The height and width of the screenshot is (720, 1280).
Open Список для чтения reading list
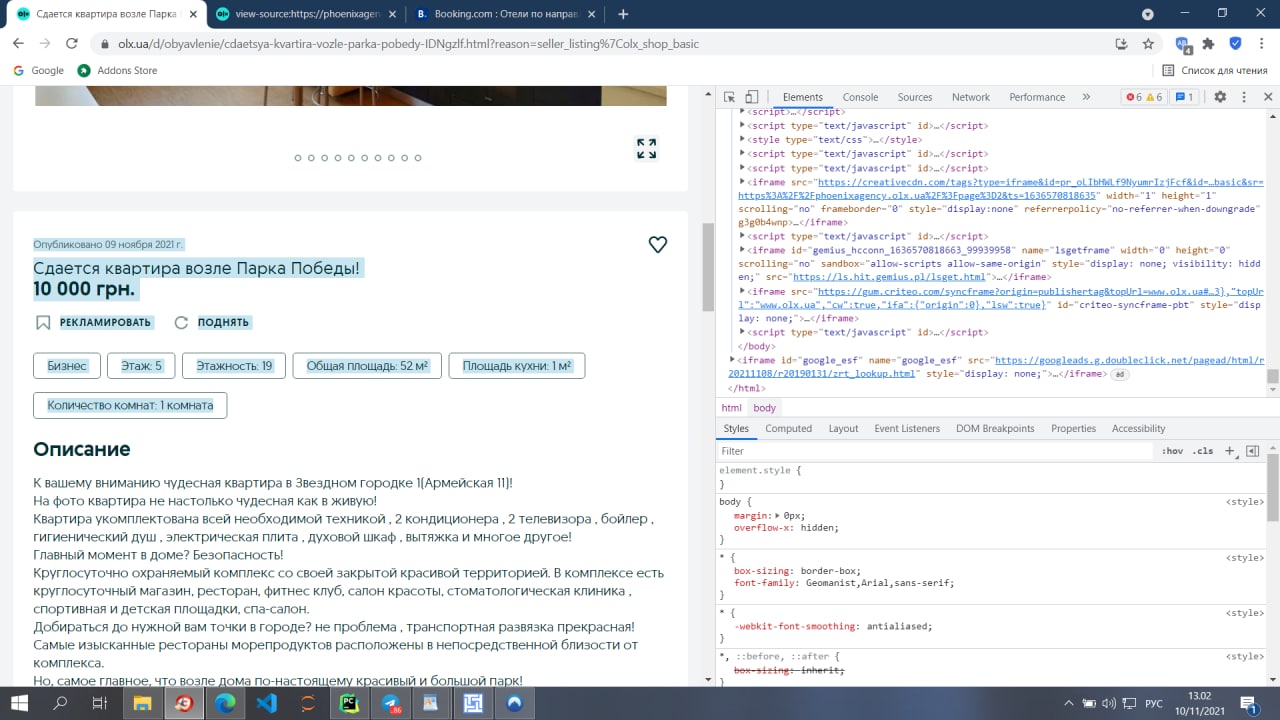[x=1214, y=70]
